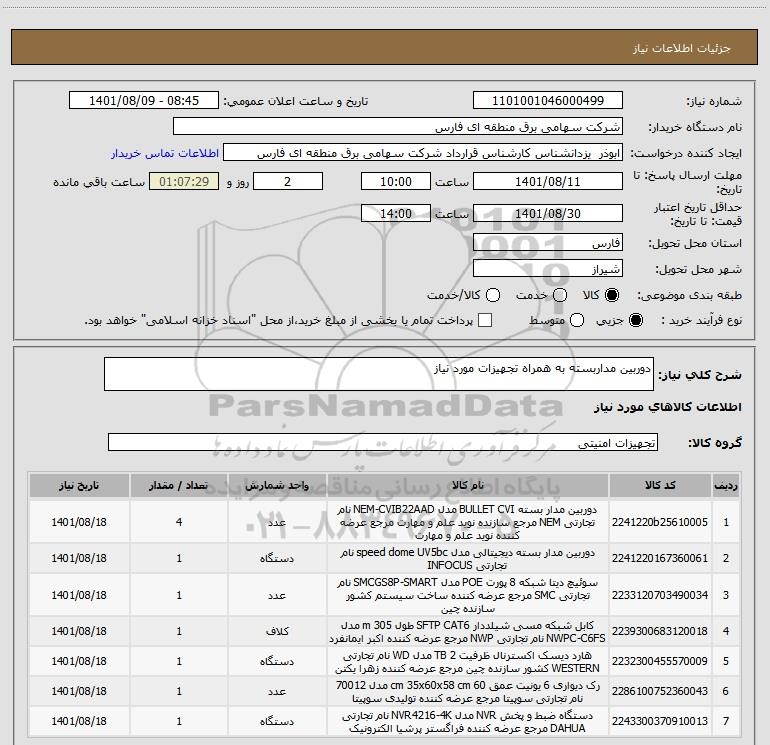Click the goods group field تجهیزات امنیتی
The image size is (770, 745).
pyautogui.click(x=383, y=442)
